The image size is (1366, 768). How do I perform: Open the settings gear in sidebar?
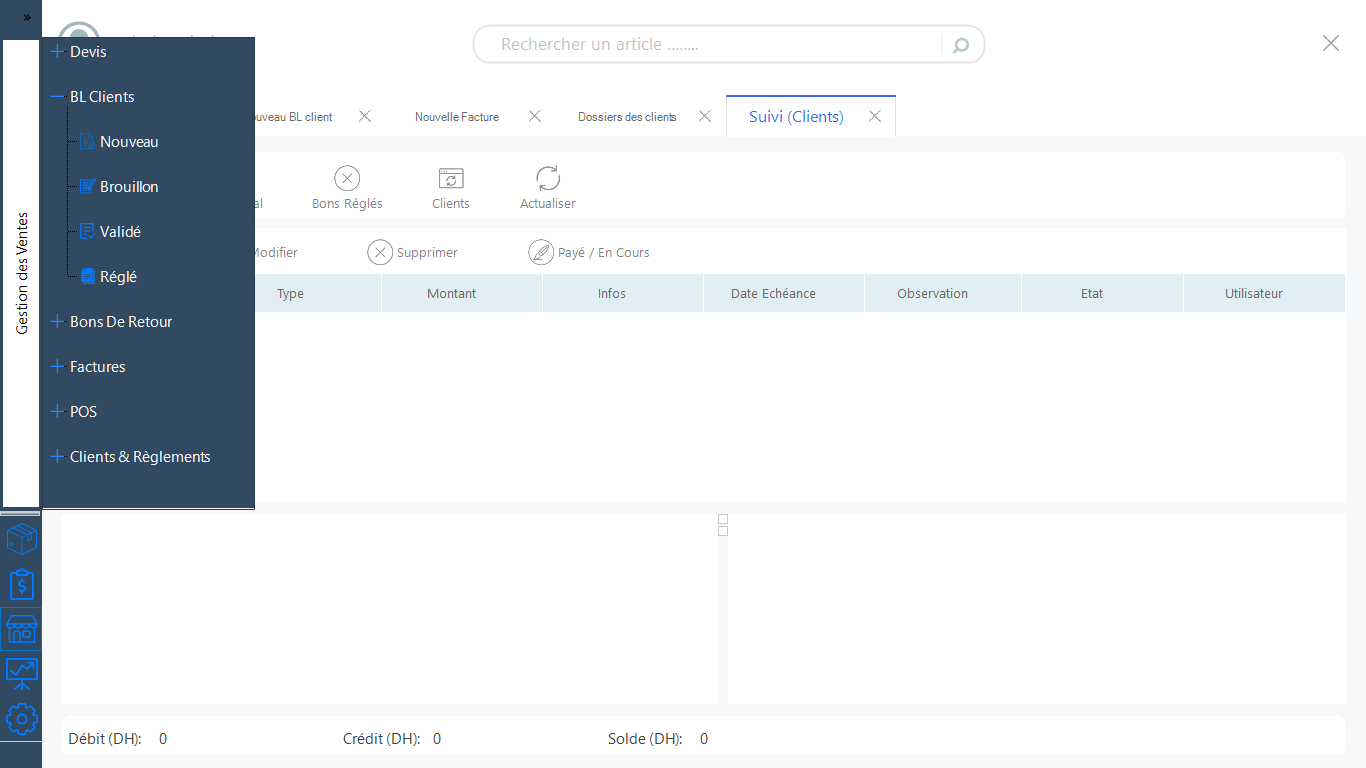[x=21, y=718]
